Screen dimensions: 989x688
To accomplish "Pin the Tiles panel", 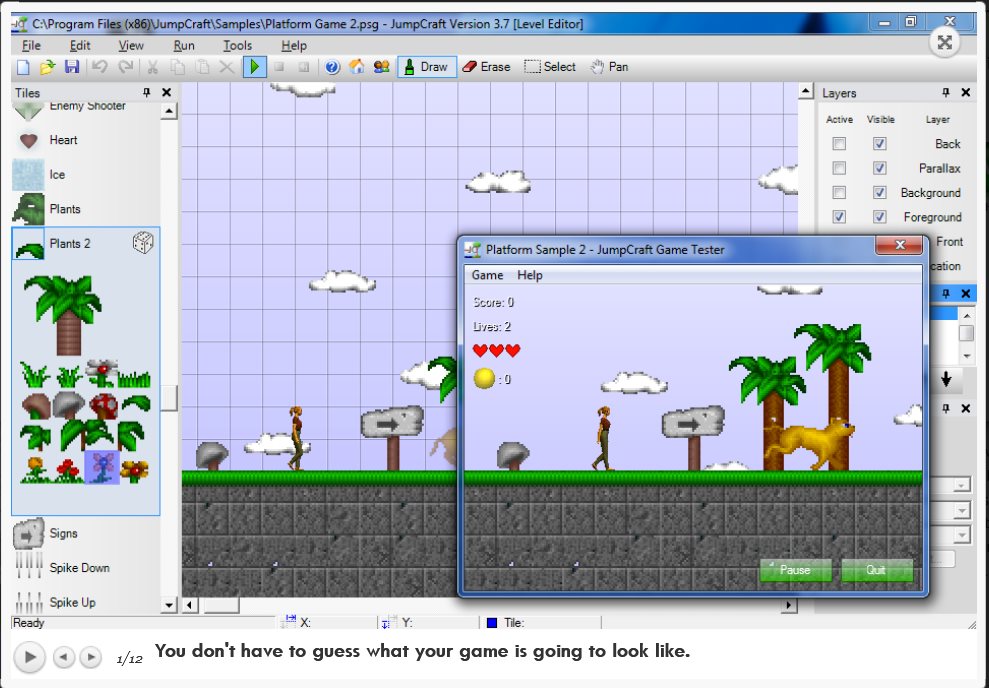I will pyautogui.click(x=147, y=93).
